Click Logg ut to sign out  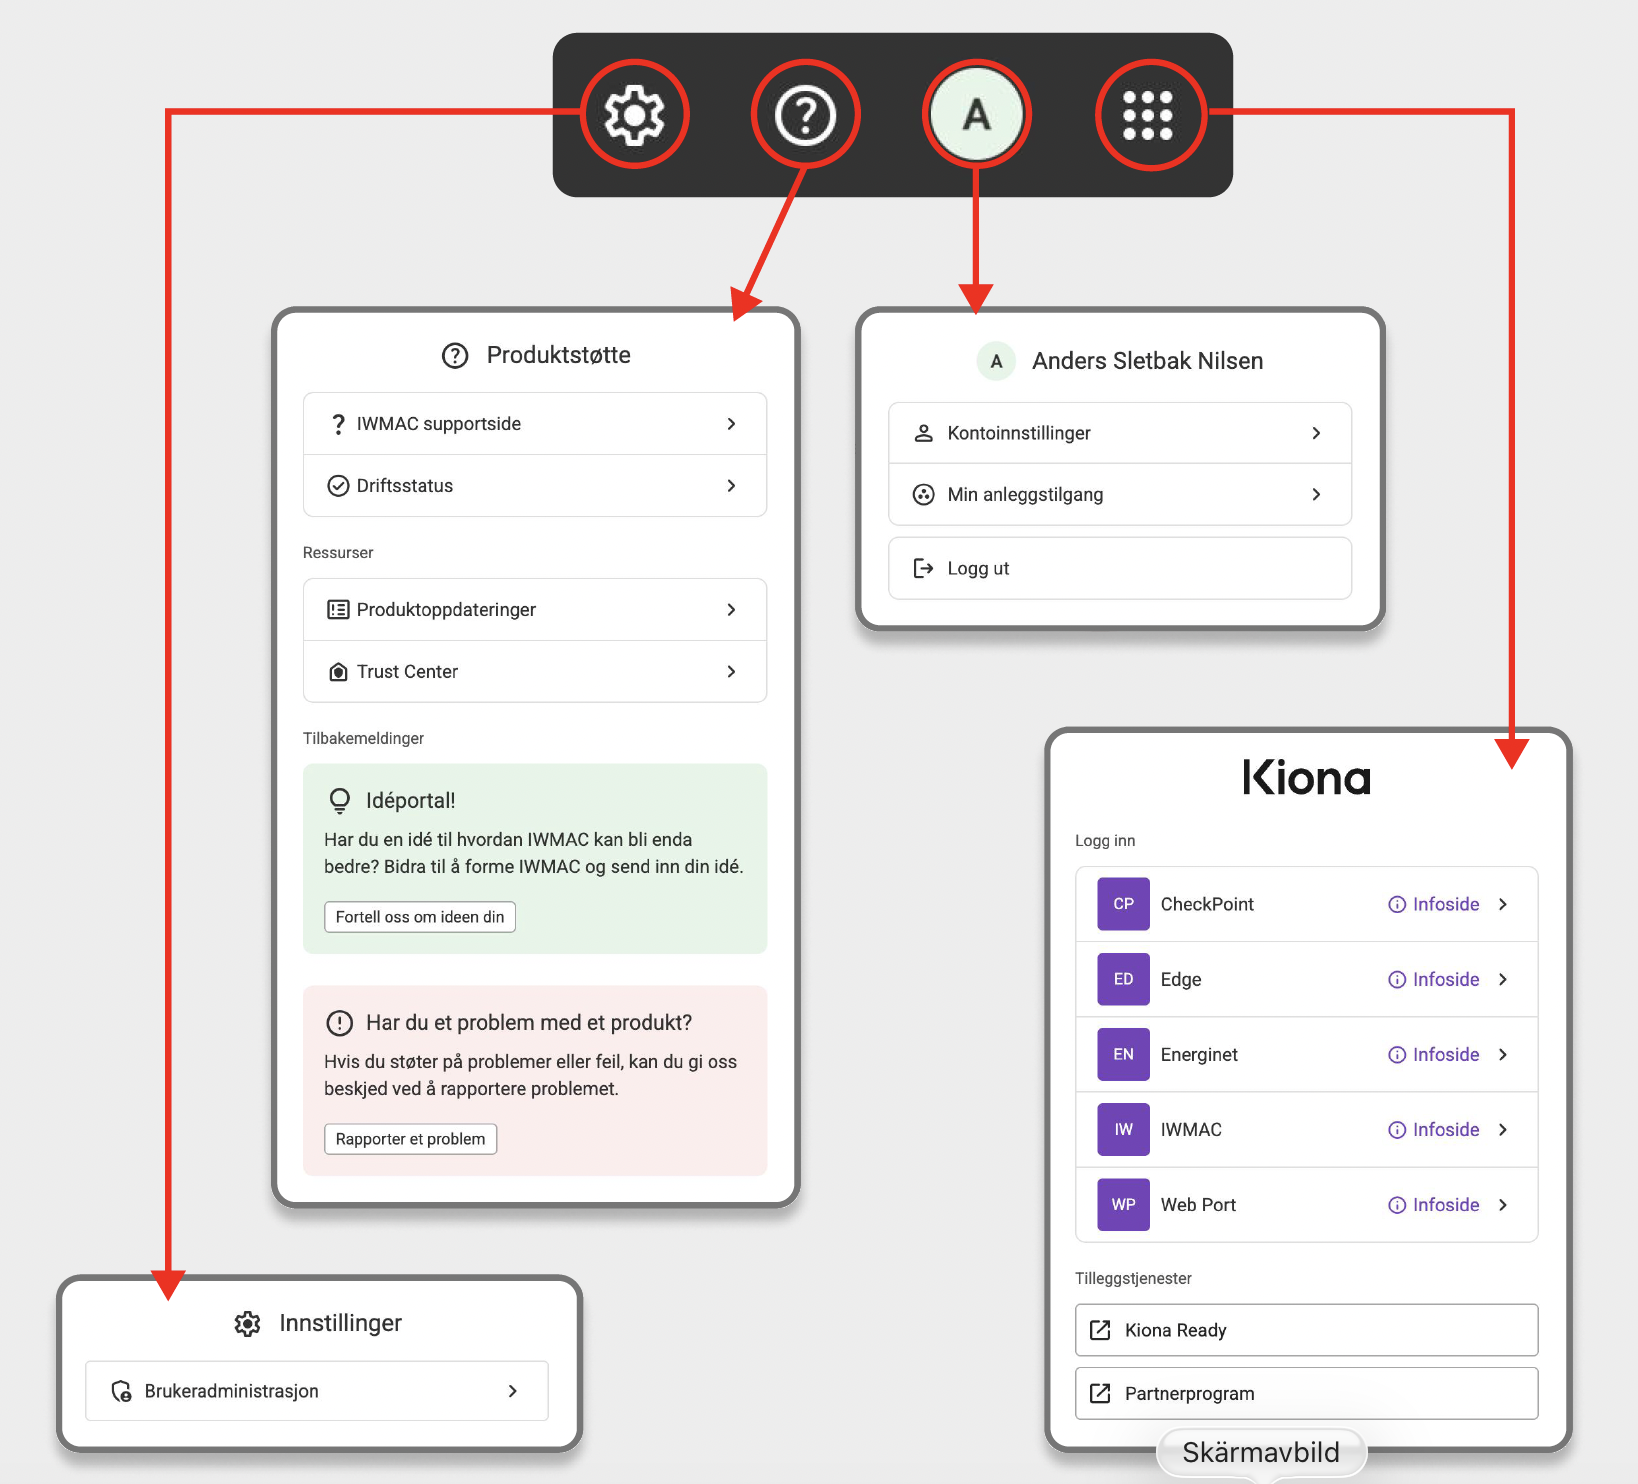[x=1120, y=569]
